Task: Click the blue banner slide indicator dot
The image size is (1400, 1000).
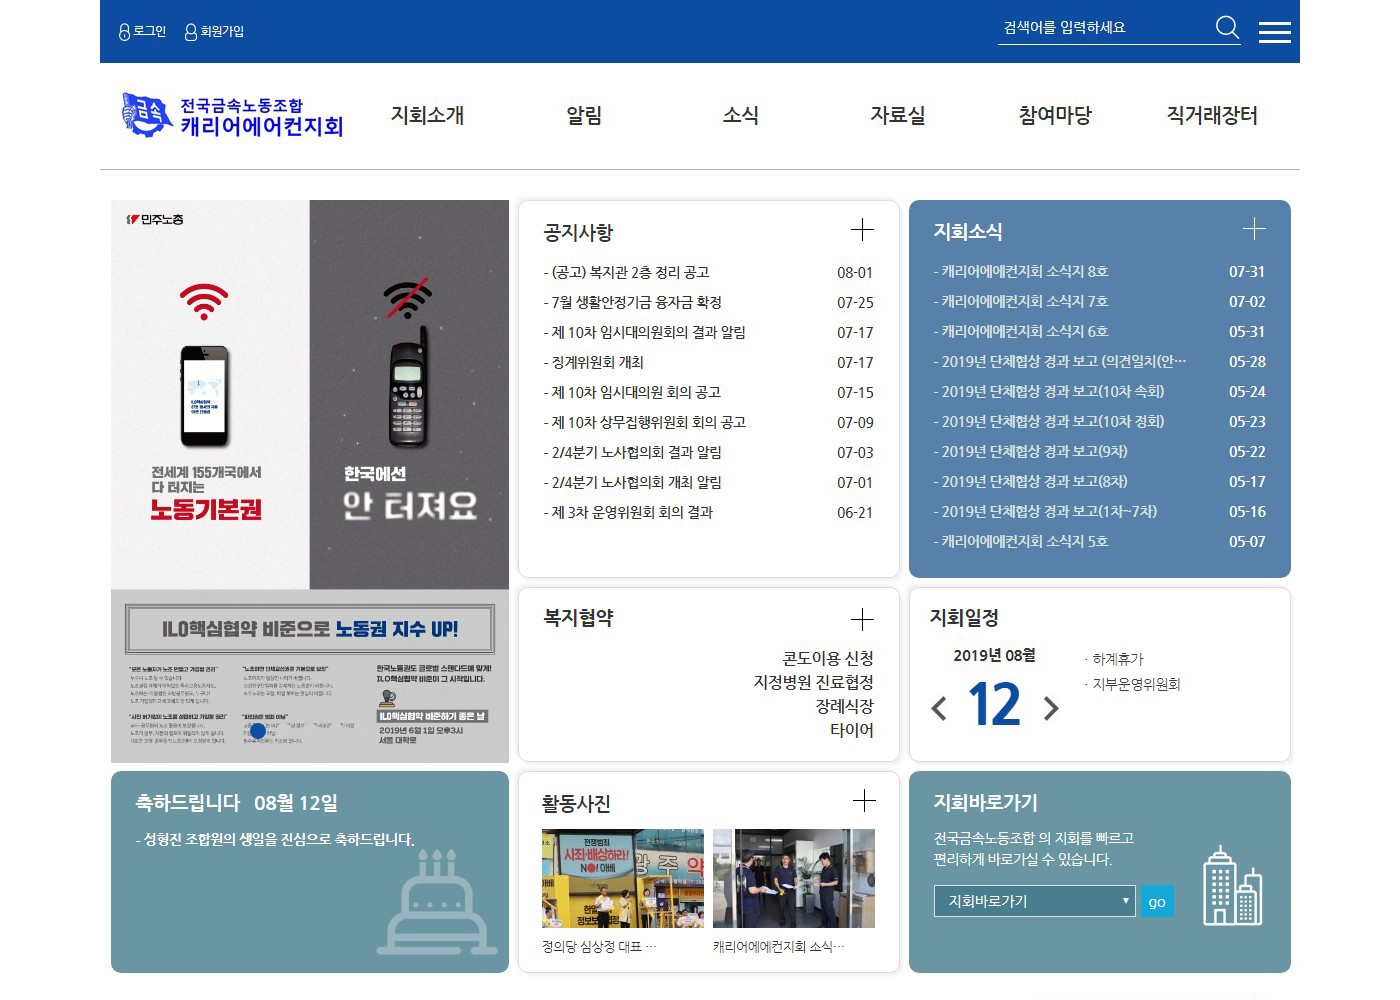Action: coord(258,731)
